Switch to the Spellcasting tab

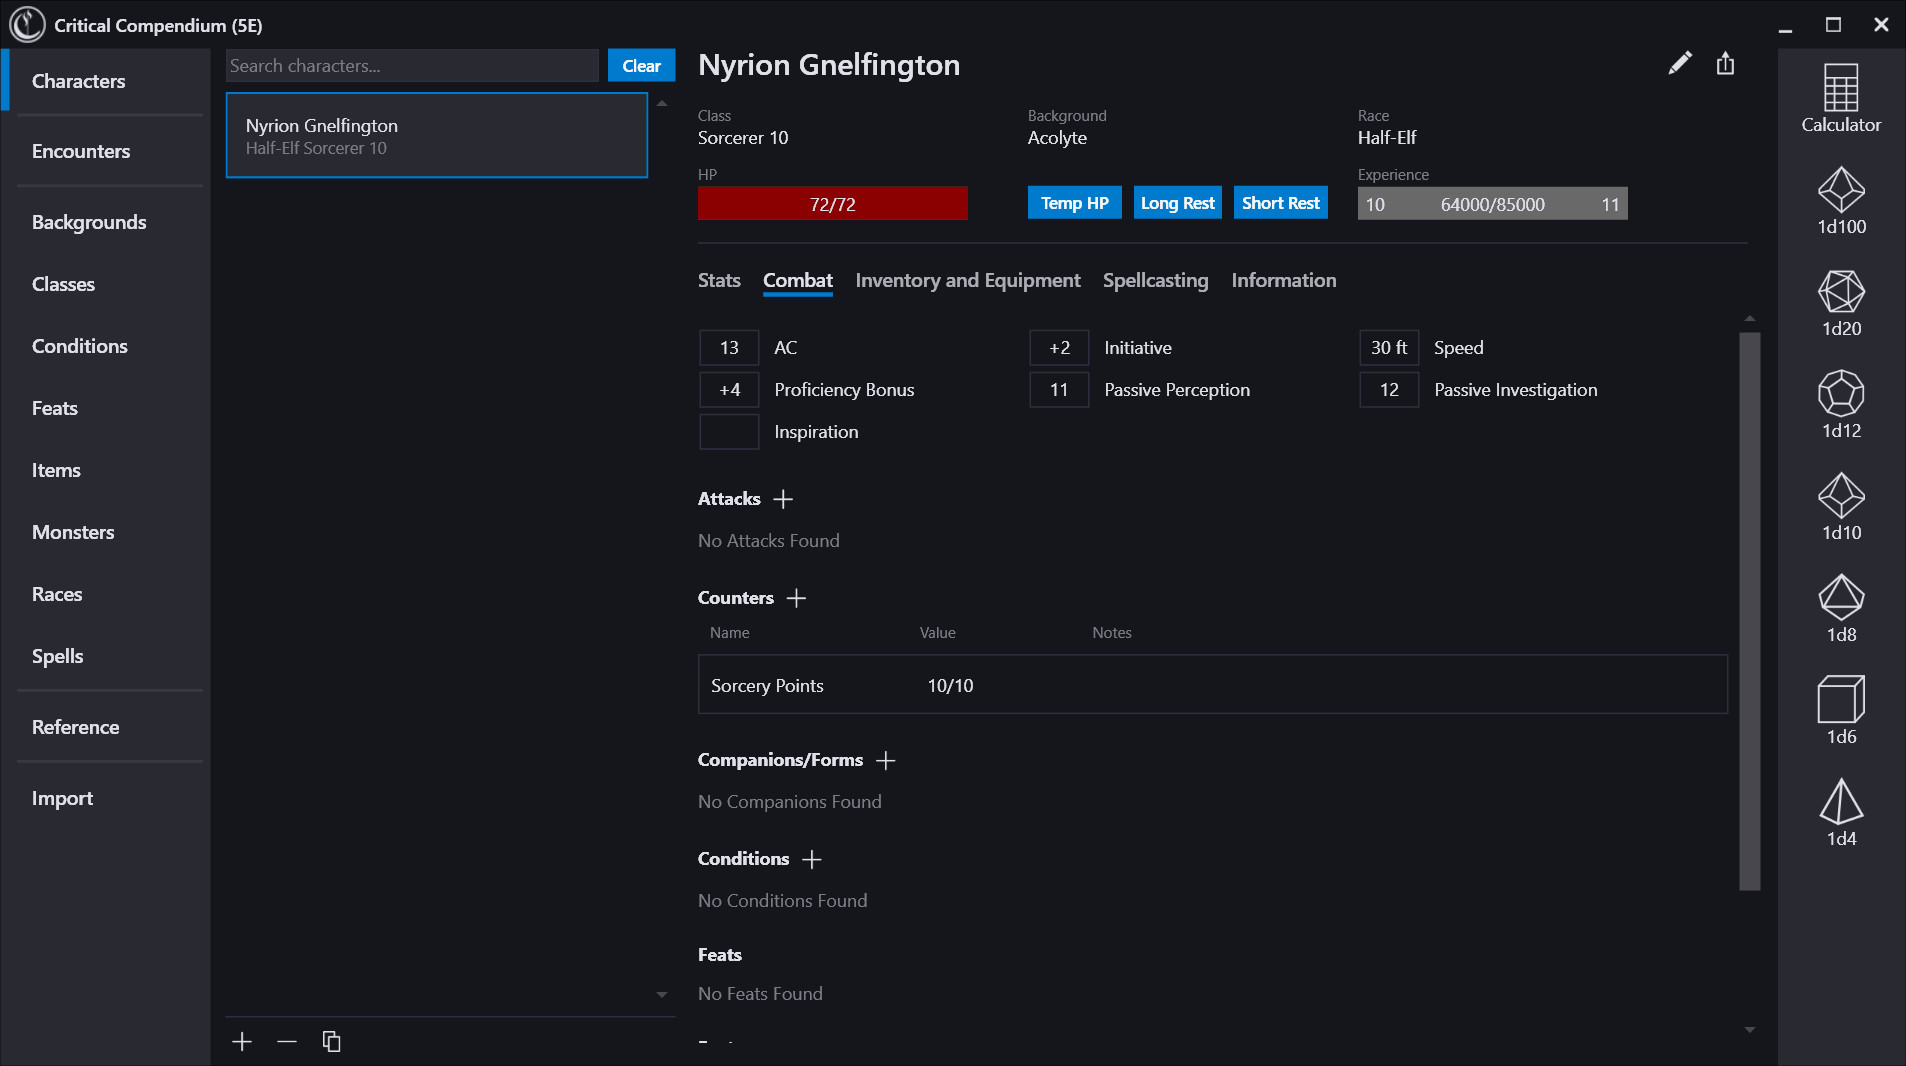1155,281
